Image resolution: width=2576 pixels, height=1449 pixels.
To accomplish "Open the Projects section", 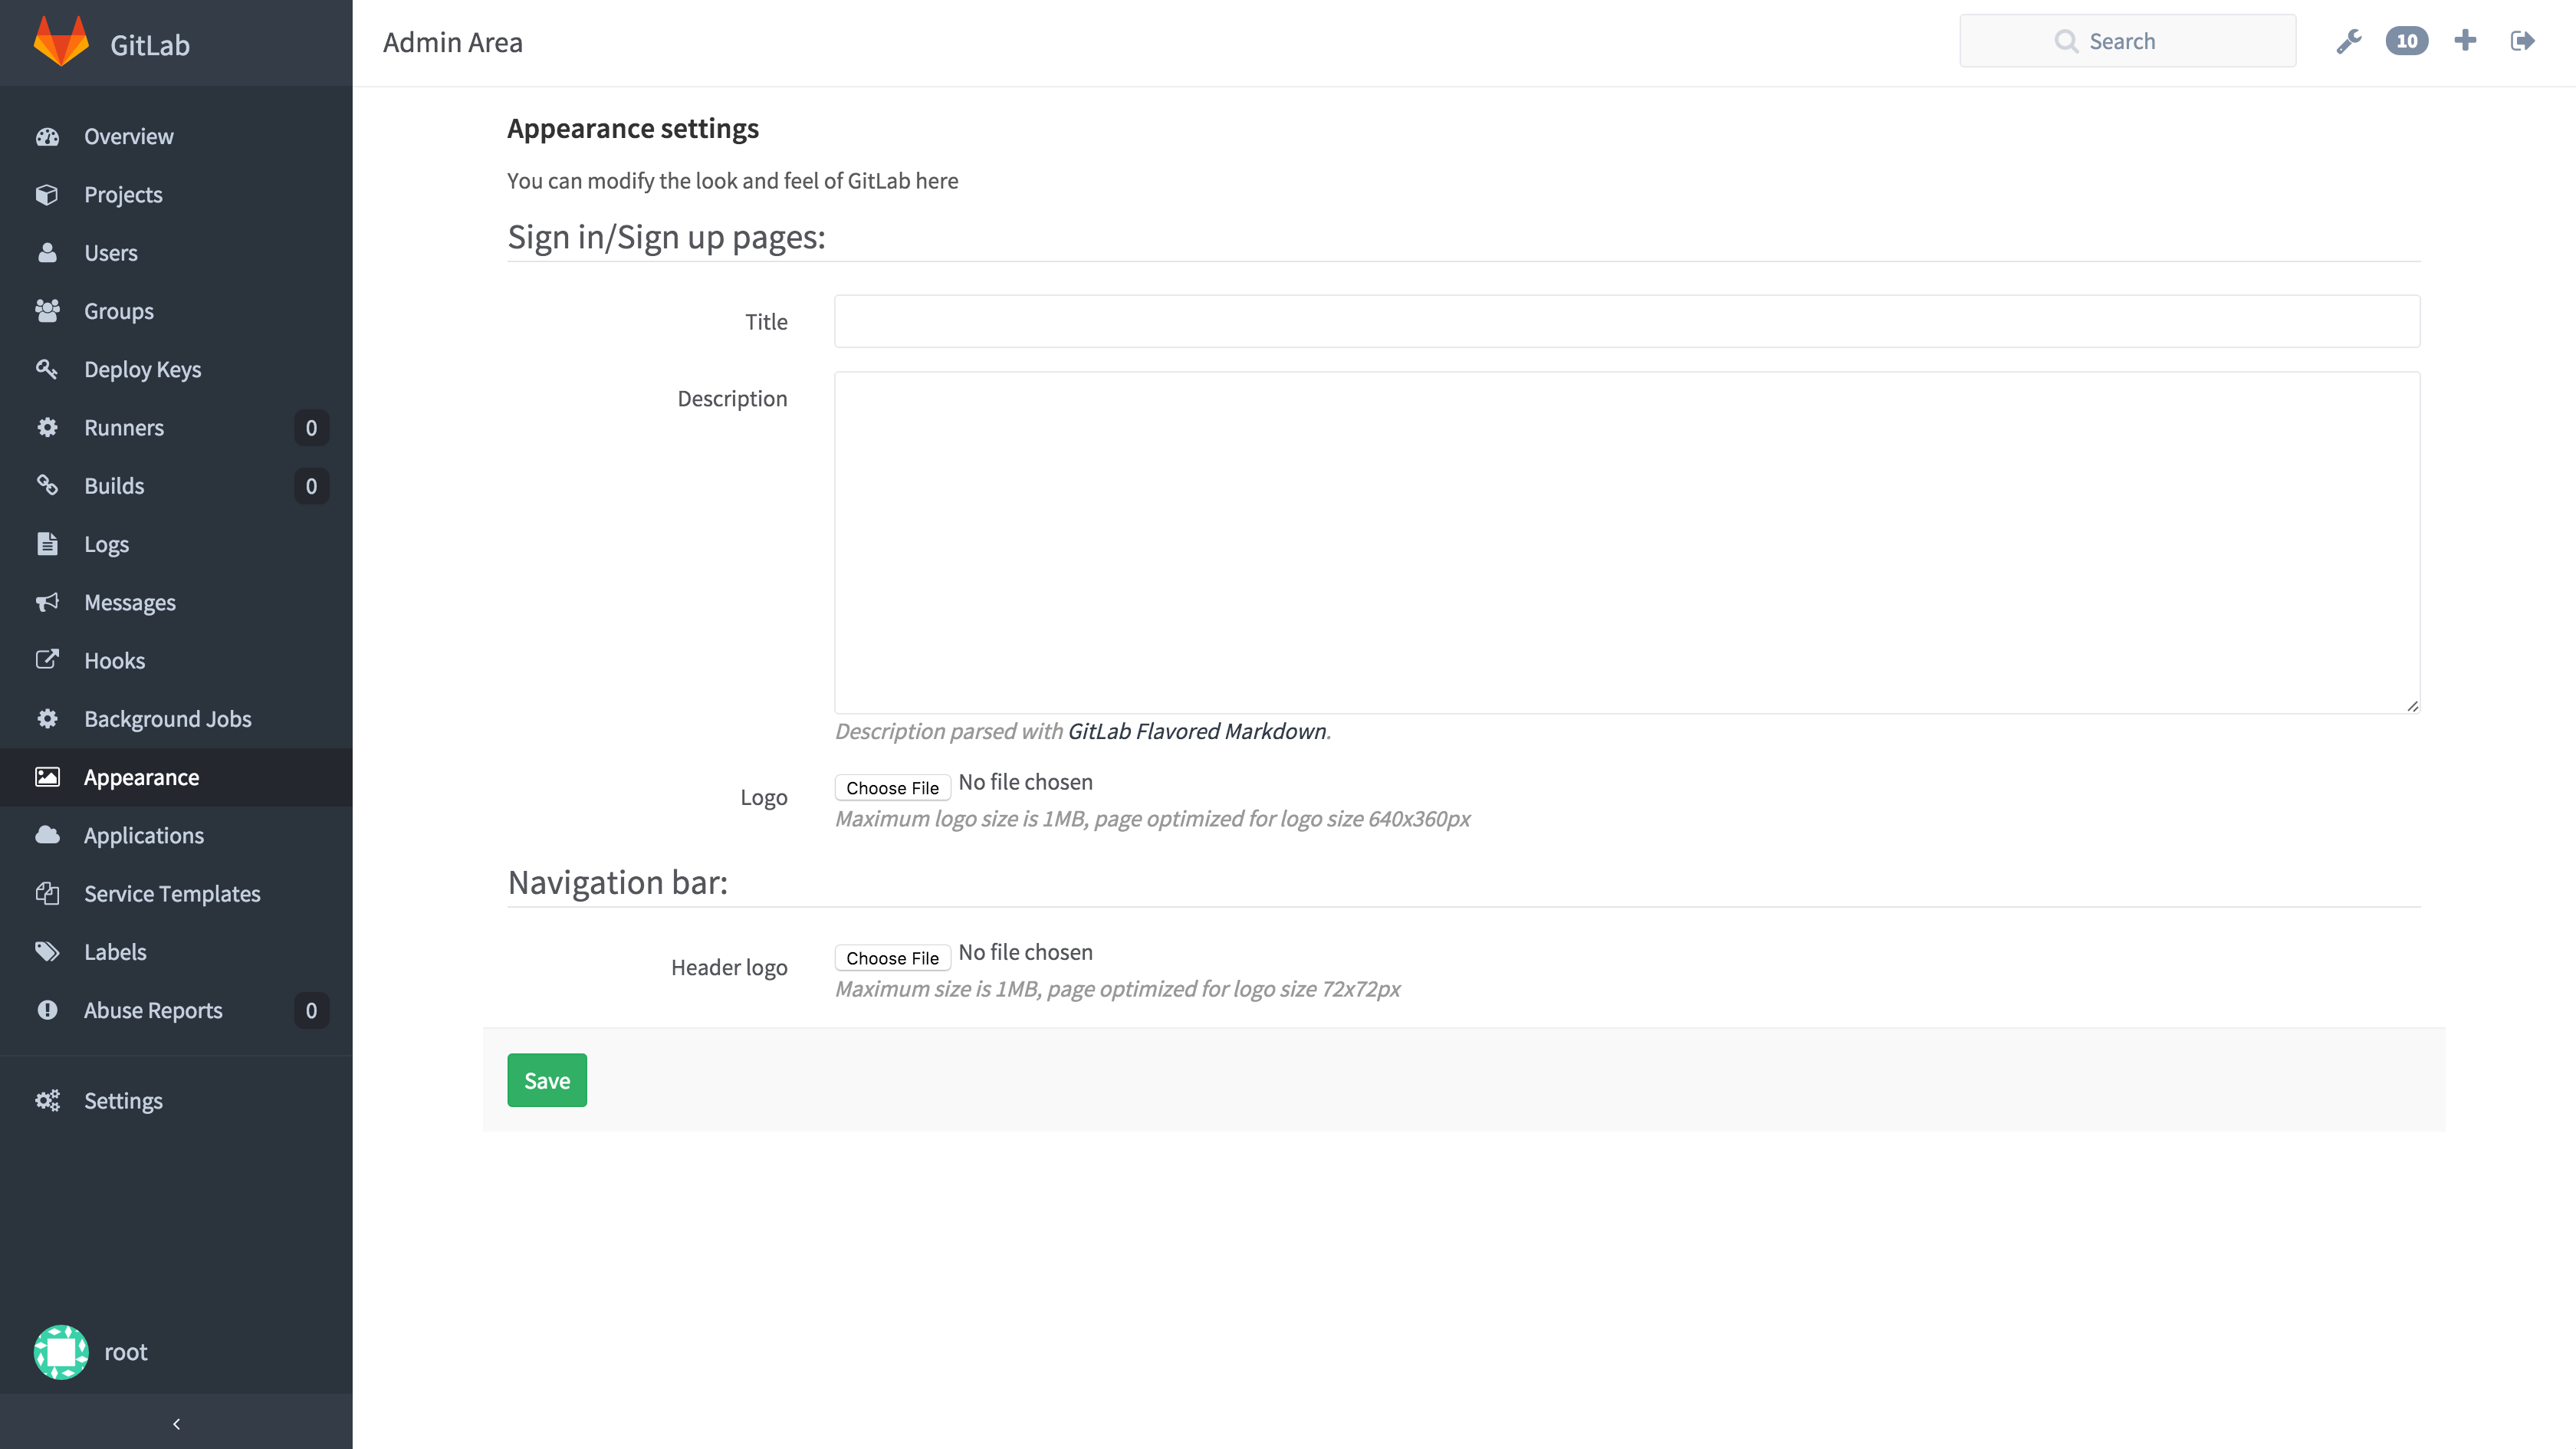I will click(122, 194).
